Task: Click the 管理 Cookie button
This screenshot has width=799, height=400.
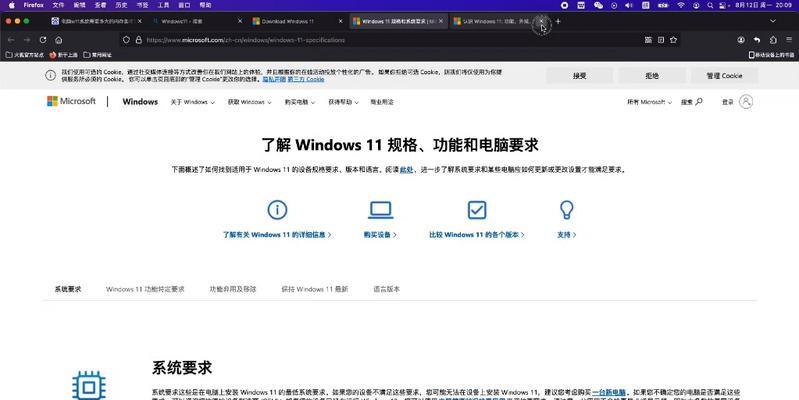Action: coord(724,75)
